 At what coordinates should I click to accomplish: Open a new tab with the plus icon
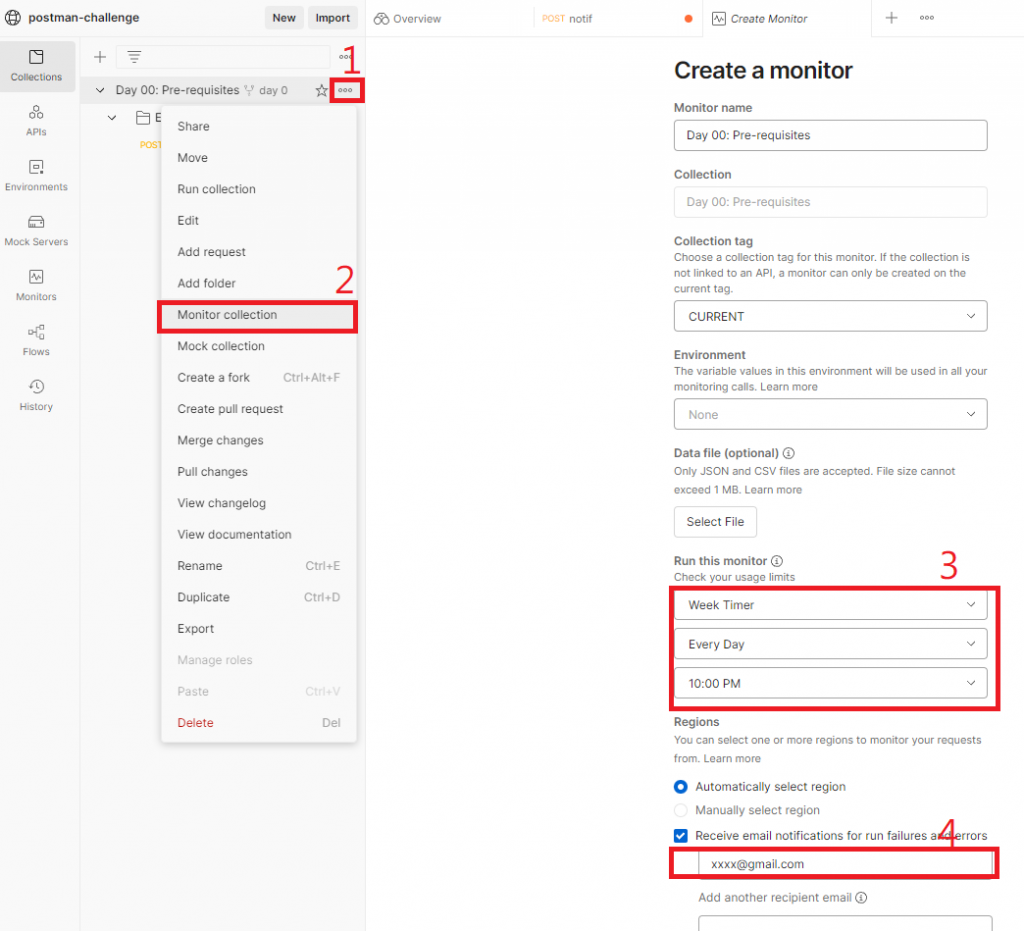point(891,18)
